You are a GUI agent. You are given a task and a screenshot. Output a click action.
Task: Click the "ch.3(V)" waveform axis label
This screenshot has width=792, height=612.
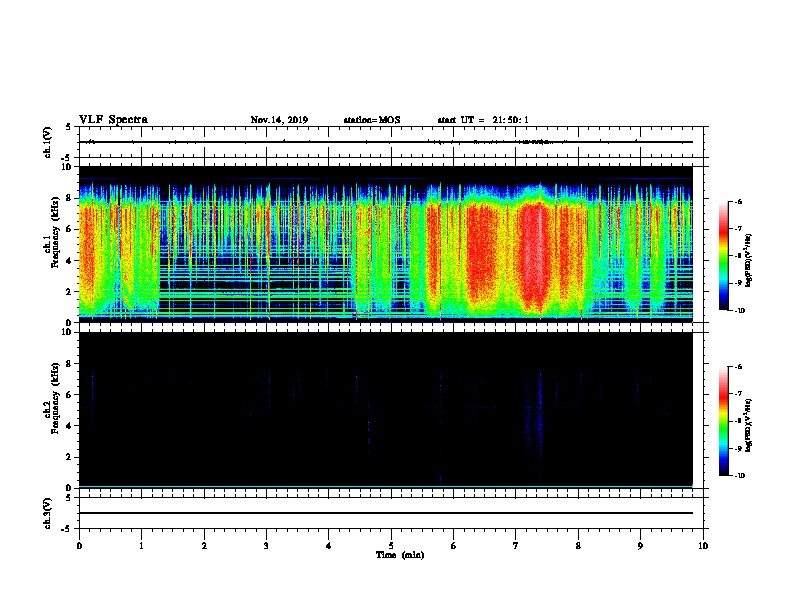48,513
